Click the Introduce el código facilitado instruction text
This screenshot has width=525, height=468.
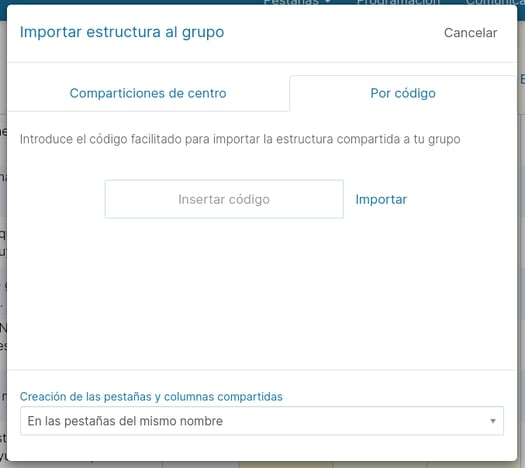pos(240,139)
